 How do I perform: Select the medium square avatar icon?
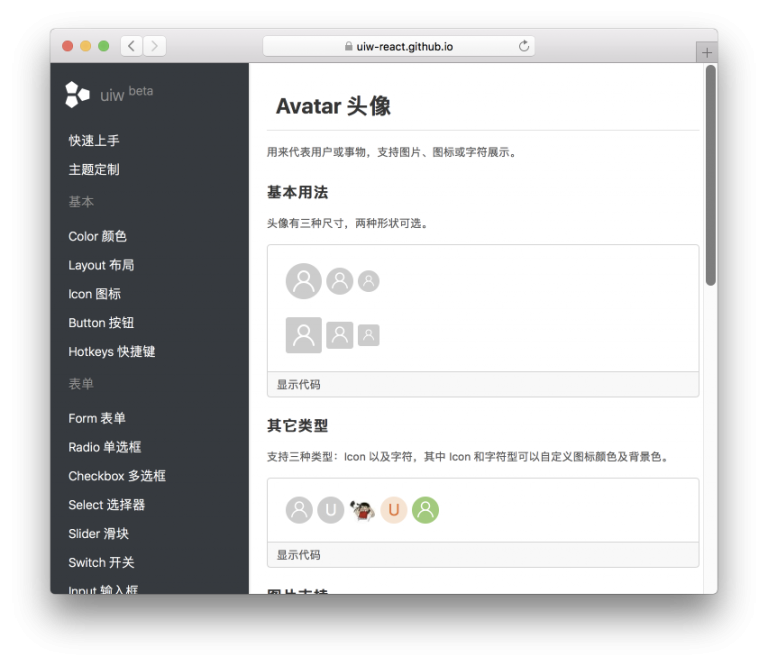click(x=339, y=335)
